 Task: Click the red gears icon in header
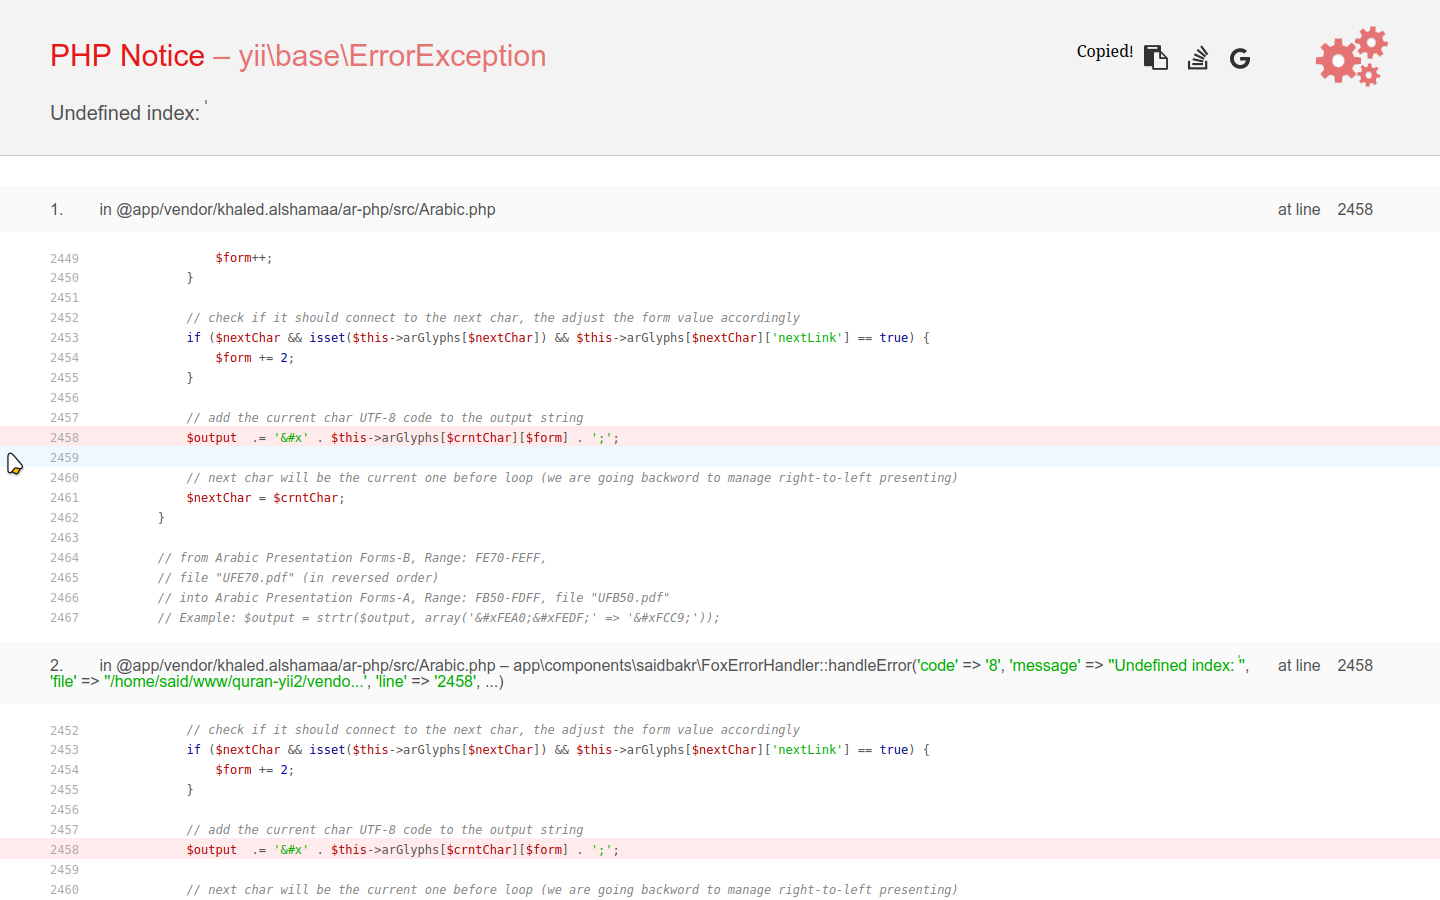pos(1352,56)
